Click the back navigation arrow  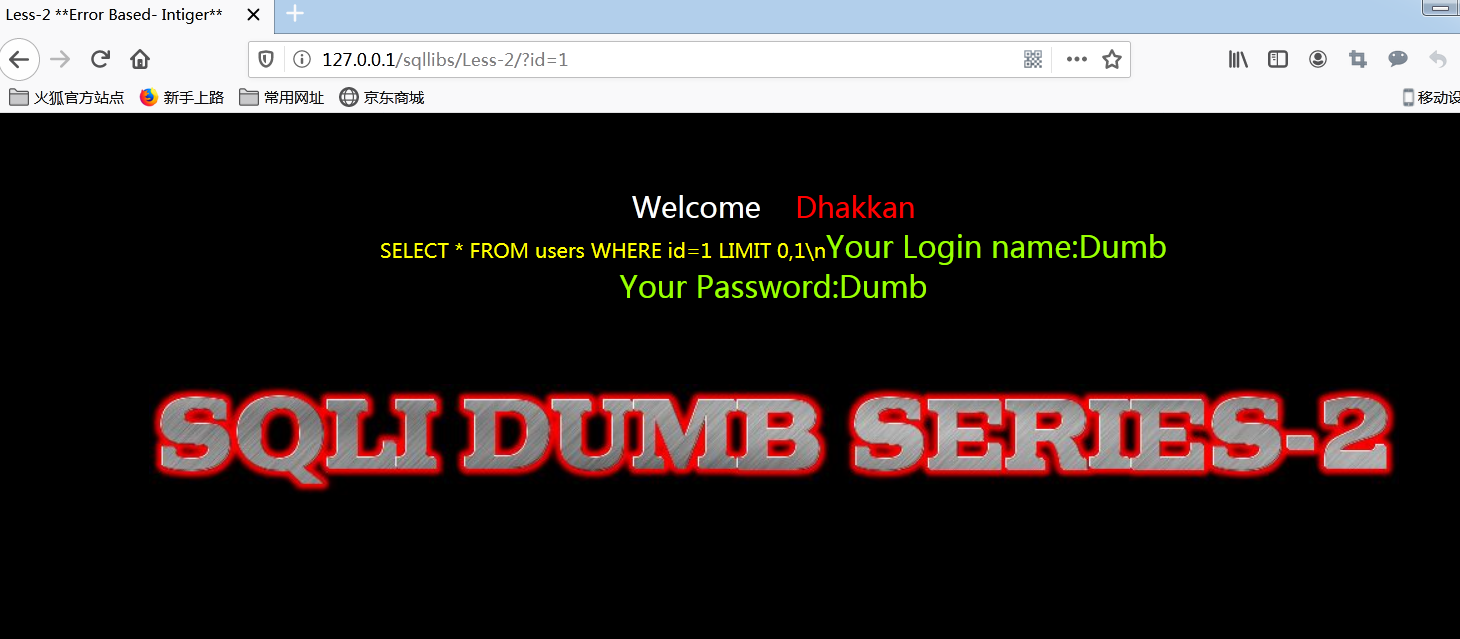coord(19,60)
